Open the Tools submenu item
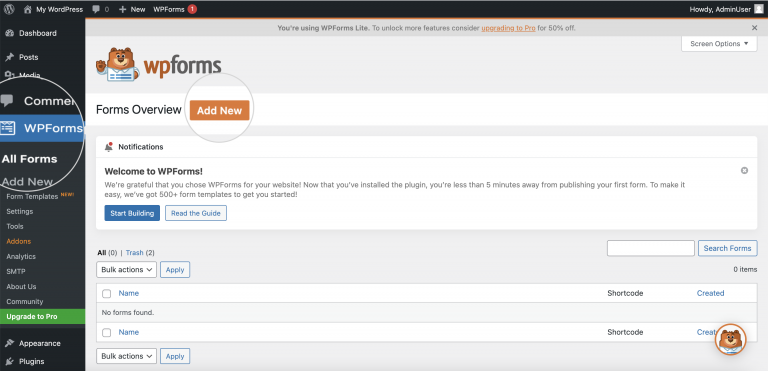The height and width of the screenshot is (371, 768). tap(15, 226)
